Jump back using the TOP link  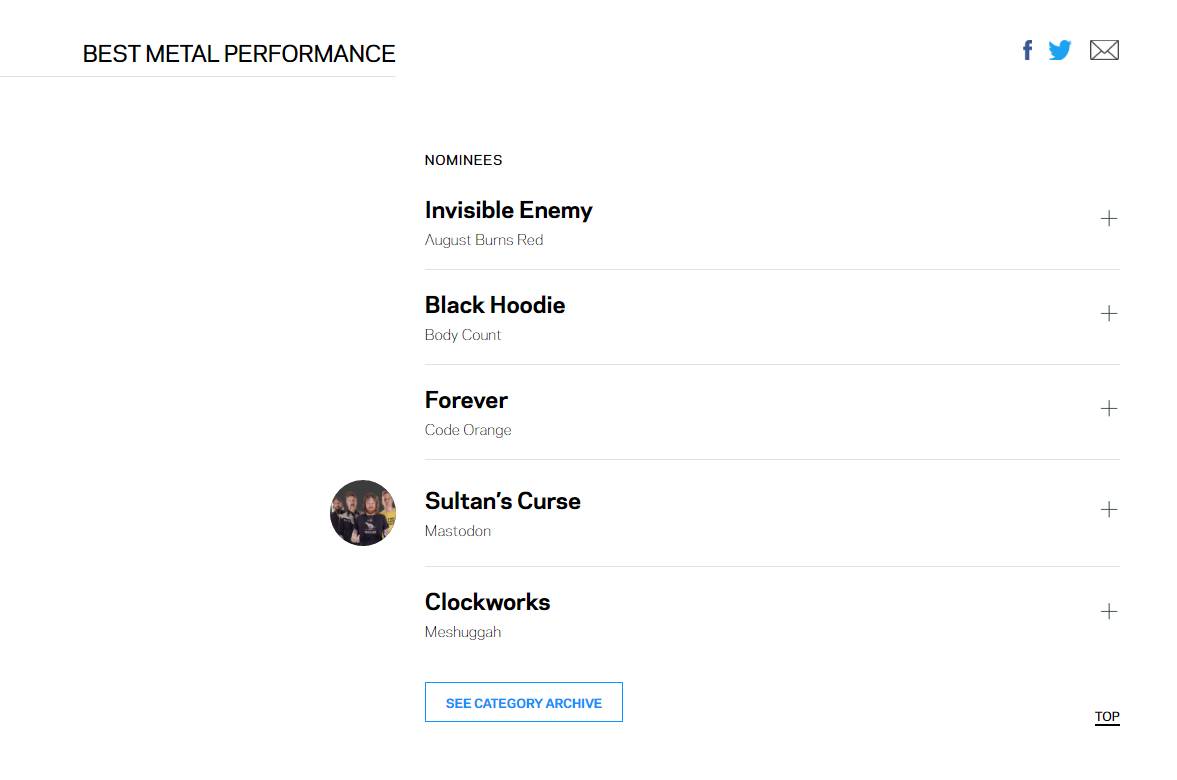(x=1107, y=717)
